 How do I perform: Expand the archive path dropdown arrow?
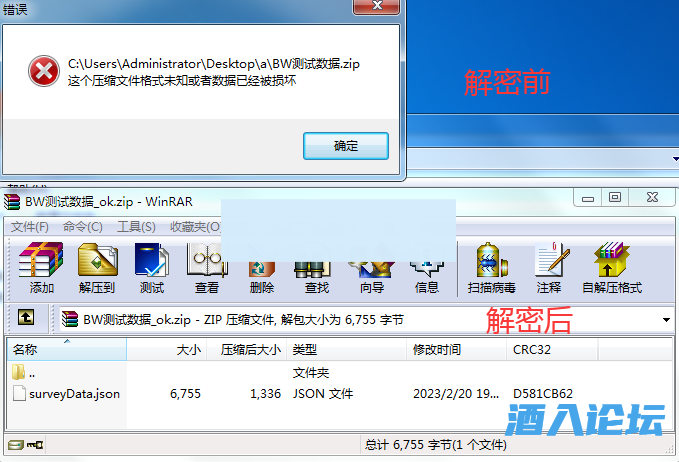(x=666, y=320)
